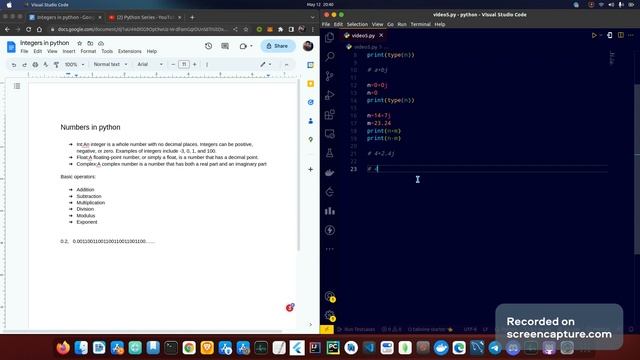Open document outline in Google Docs

[x=17, y=86]
